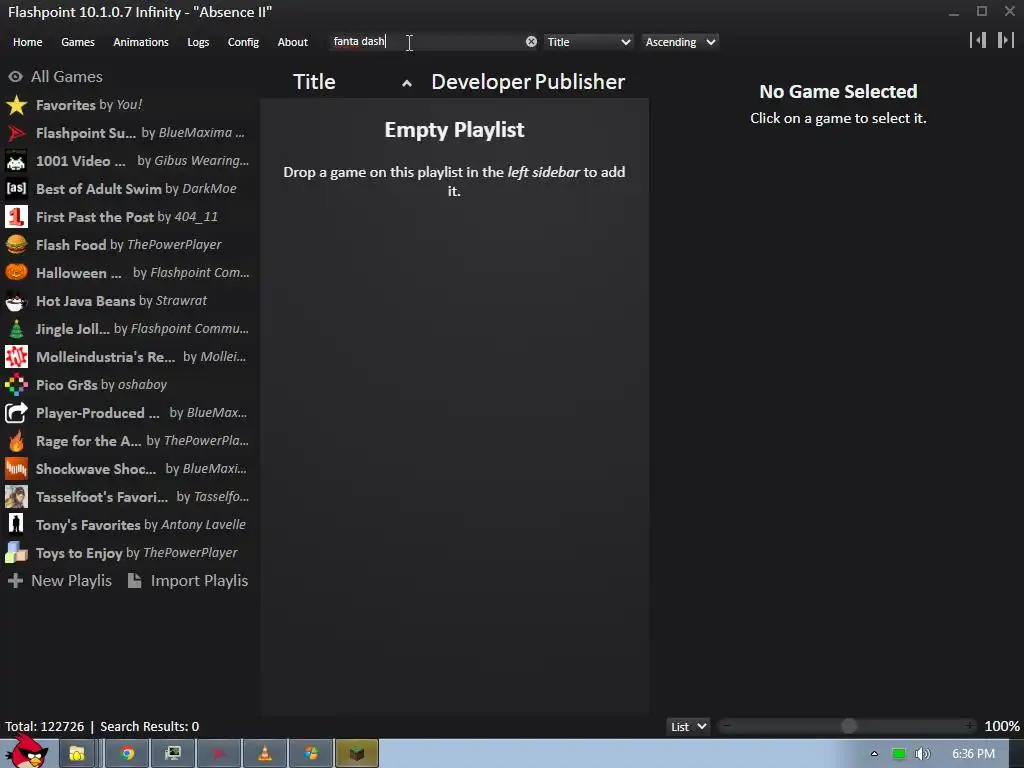1024x768 pixels.
Task: Select Toys to Enjoy playlist name
Action: click(x=79, y=553)
